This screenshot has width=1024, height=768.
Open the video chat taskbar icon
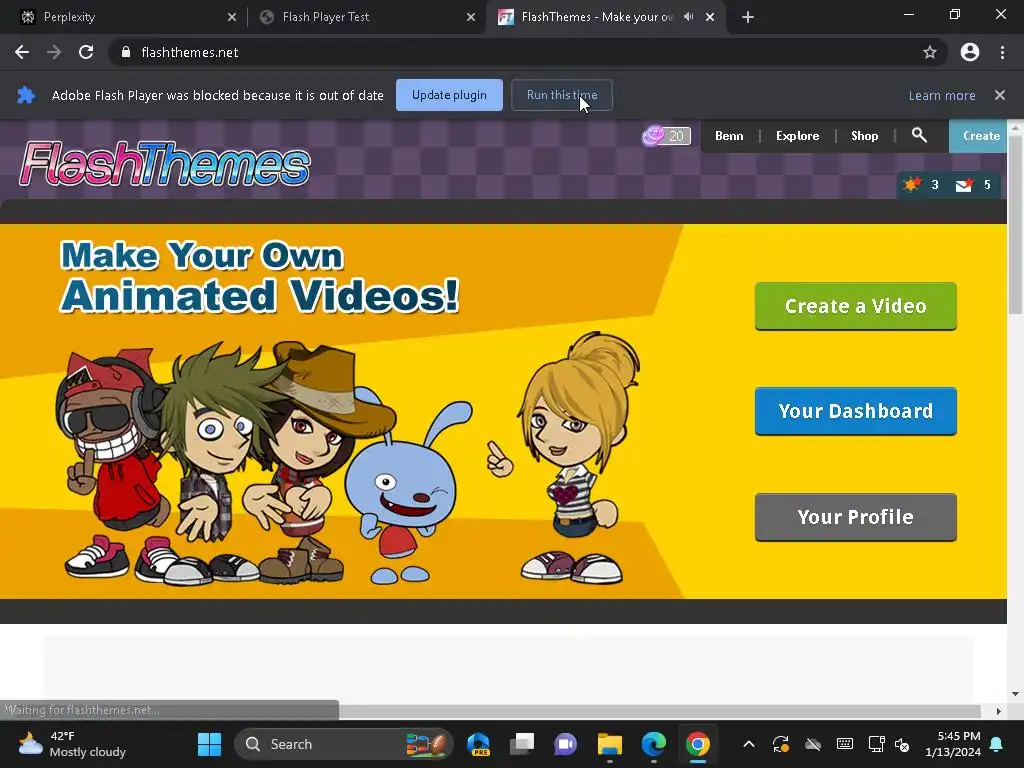[566, 744]
